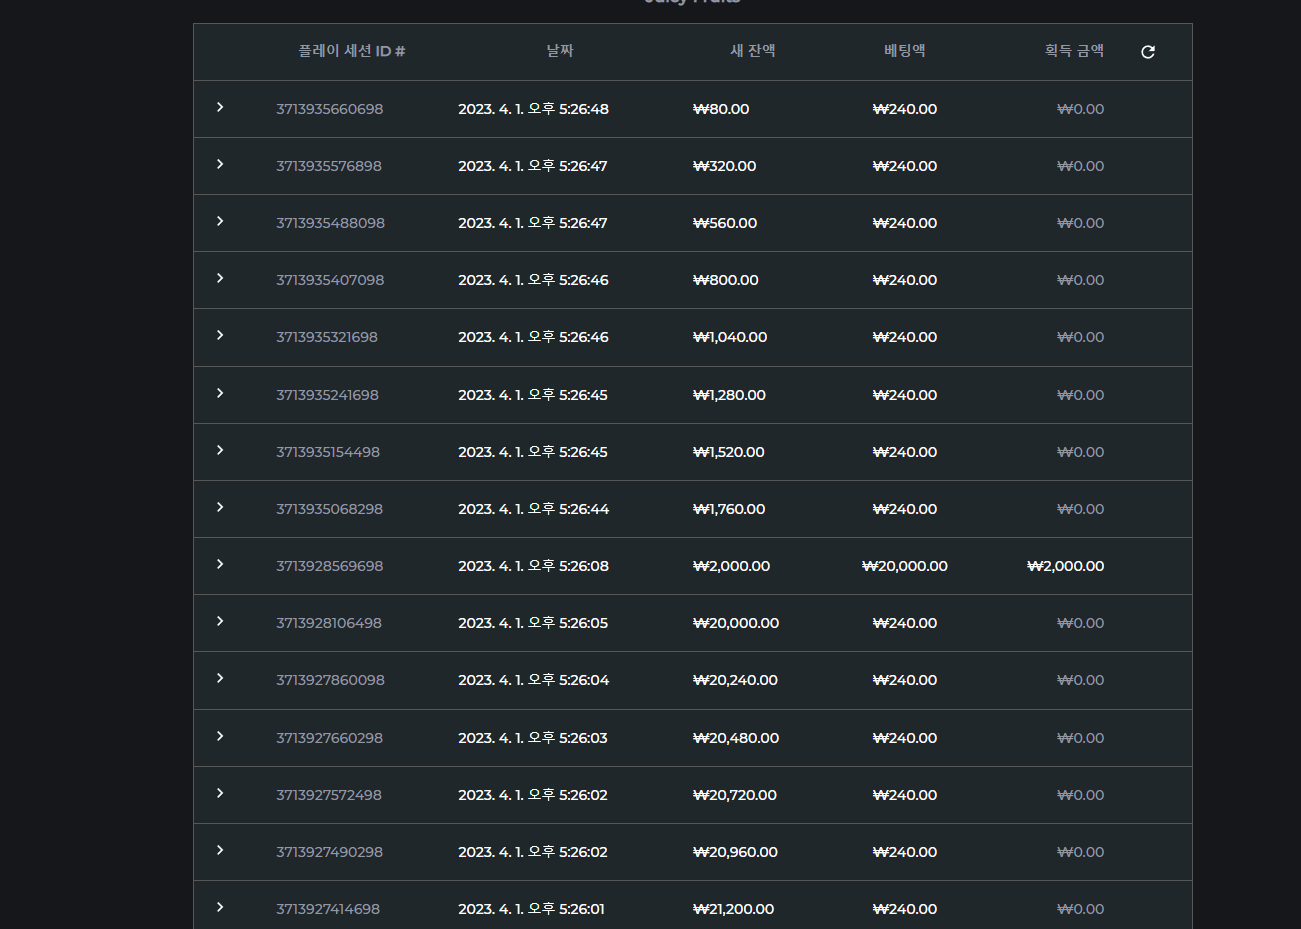Expand row for session 3713927490298
Image resolution: width=1301 pixels, height=929 pixels.
pos(220,850)
